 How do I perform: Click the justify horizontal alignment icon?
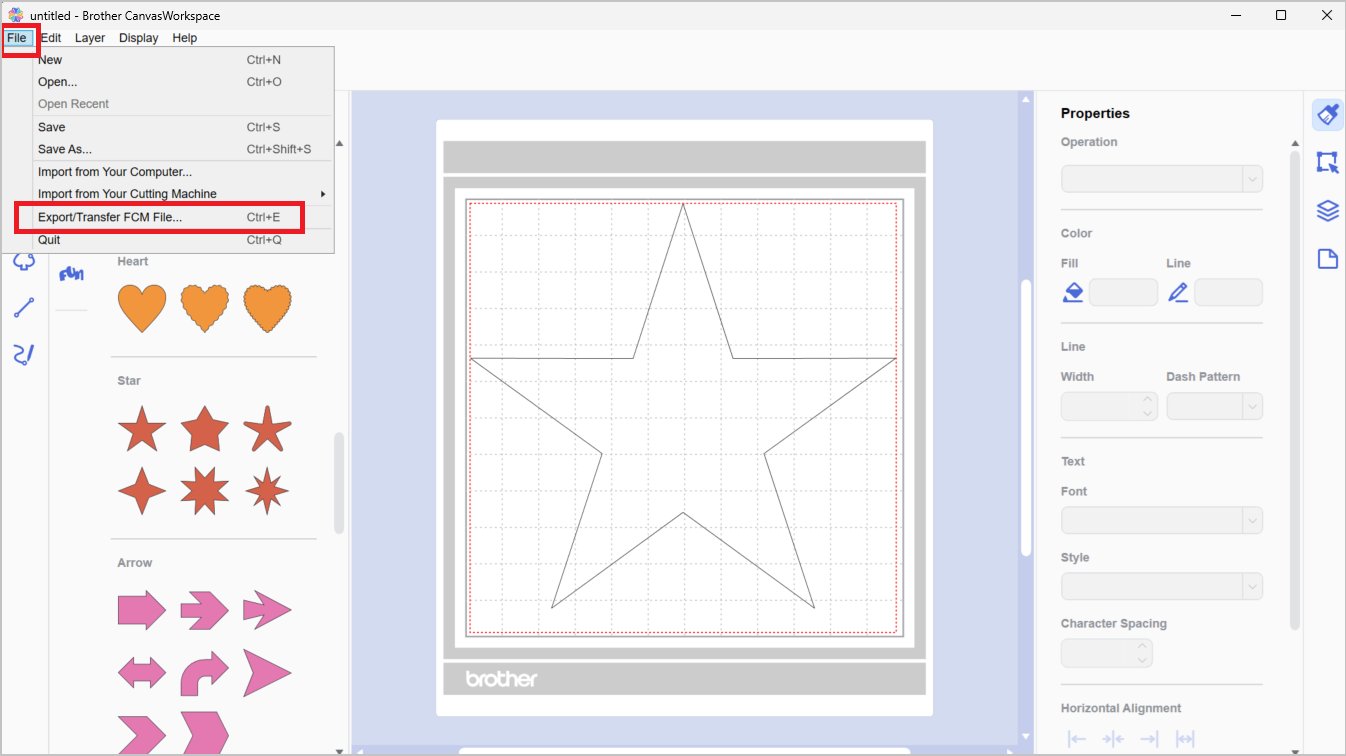point(1185,739)
